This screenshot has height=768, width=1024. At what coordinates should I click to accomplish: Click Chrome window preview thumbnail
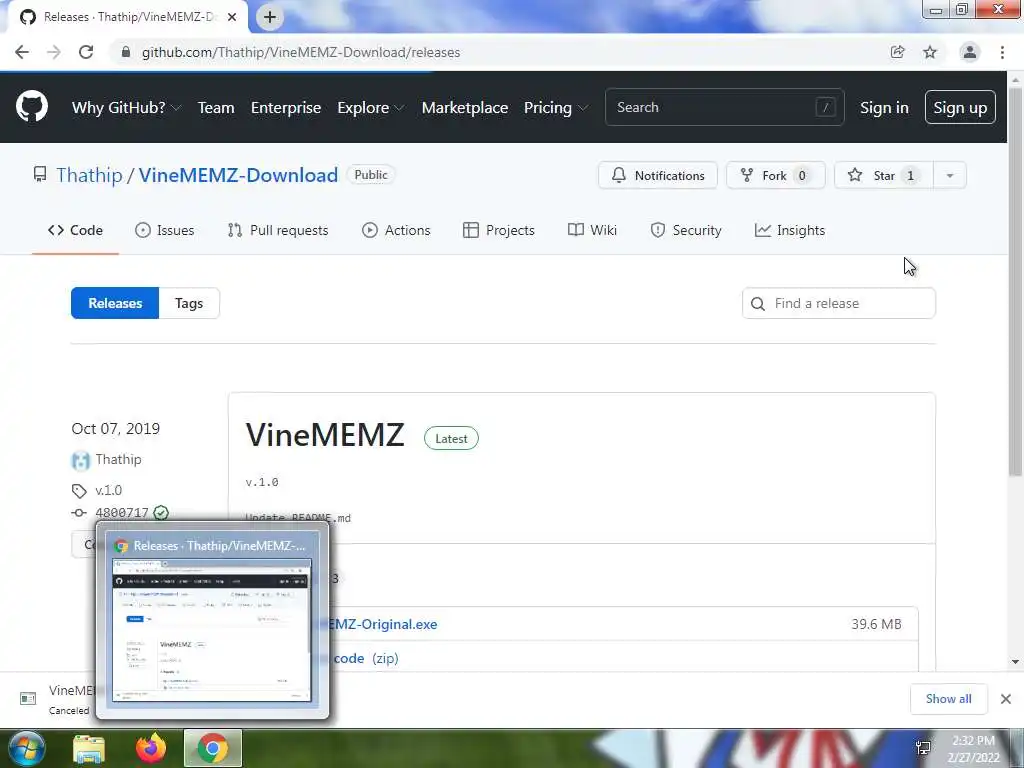pyautogui.click(x=212, y=630)
